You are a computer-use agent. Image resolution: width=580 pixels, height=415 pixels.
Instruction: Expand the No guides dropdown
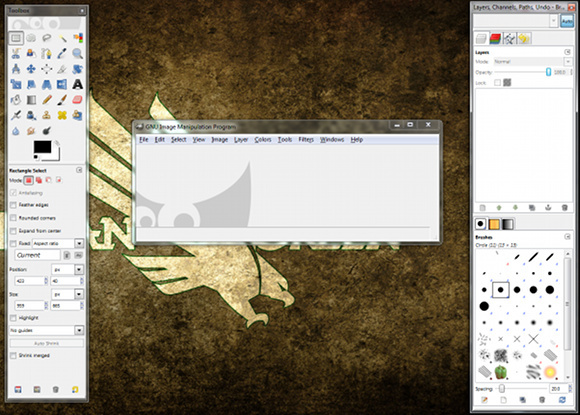(x=46, y=330)
